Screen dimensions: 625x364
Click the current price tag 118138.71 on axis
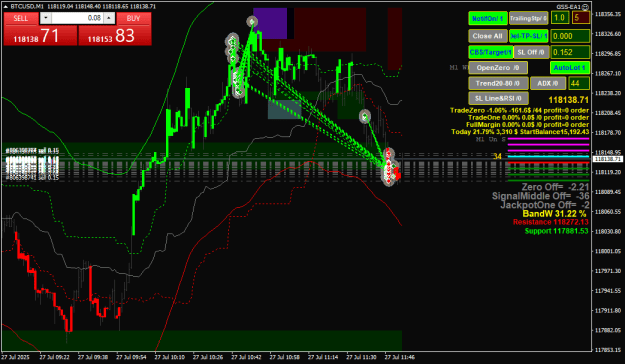(607, 159)
